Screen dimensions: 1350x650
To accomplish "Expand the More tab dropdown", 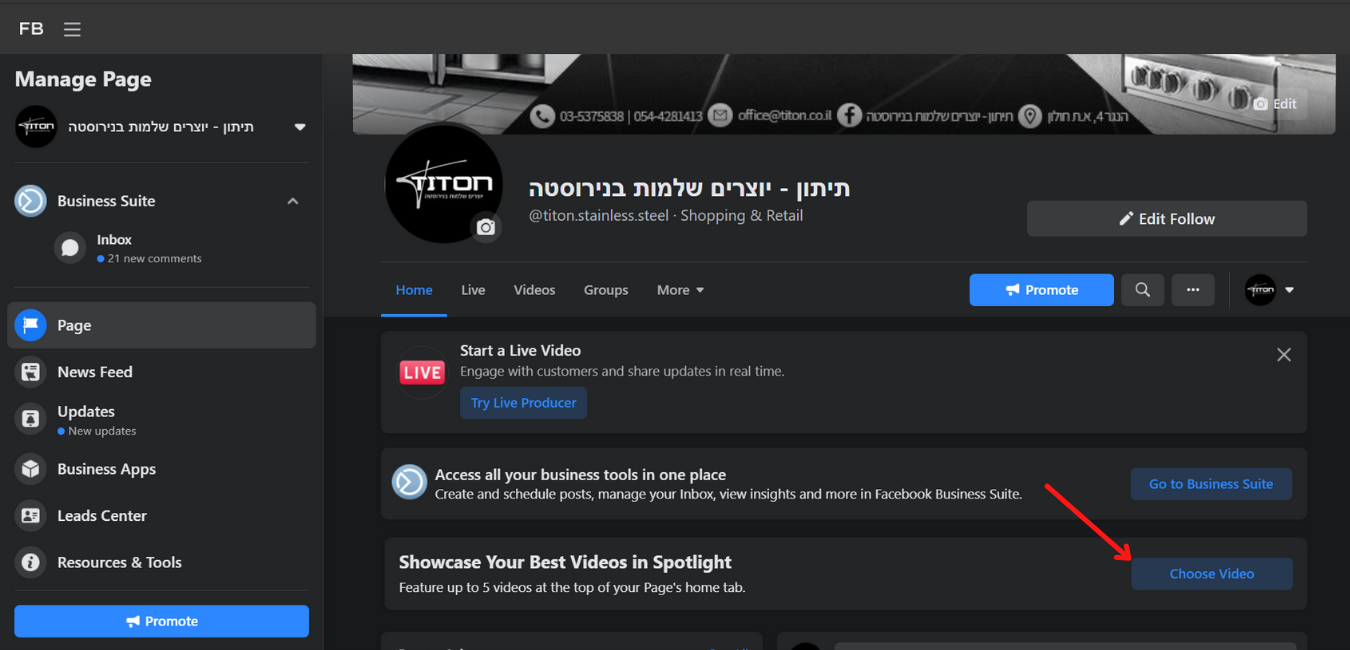I will pyautogui.click(x=680, y=290).
